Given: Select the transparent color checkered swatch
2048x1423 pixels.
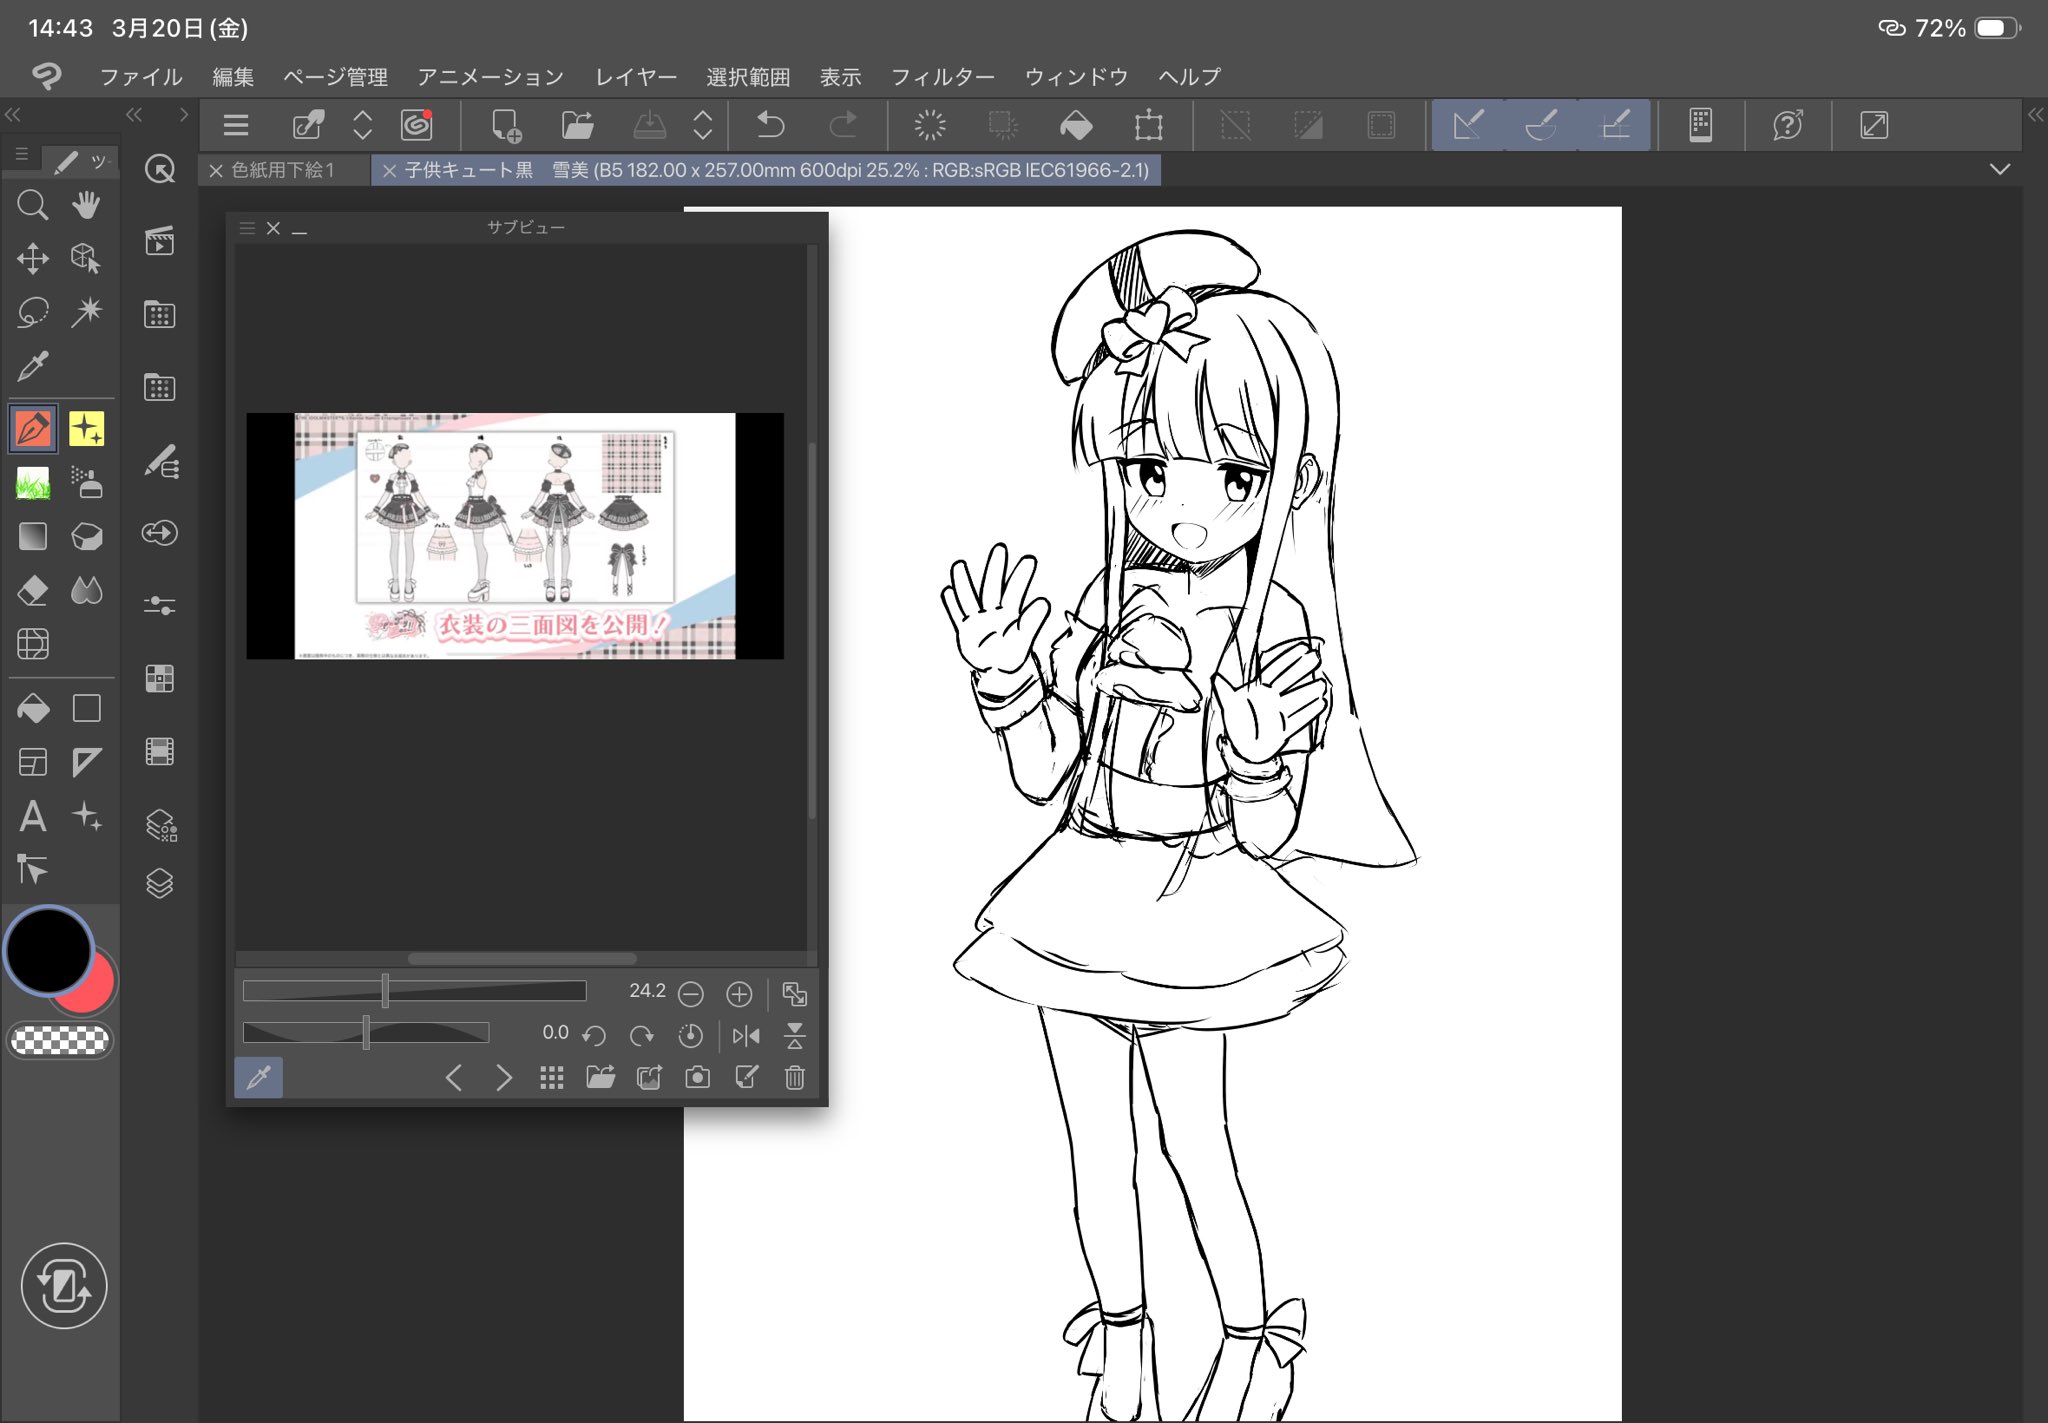Looking at the screenshot, I should point(60,1041).
